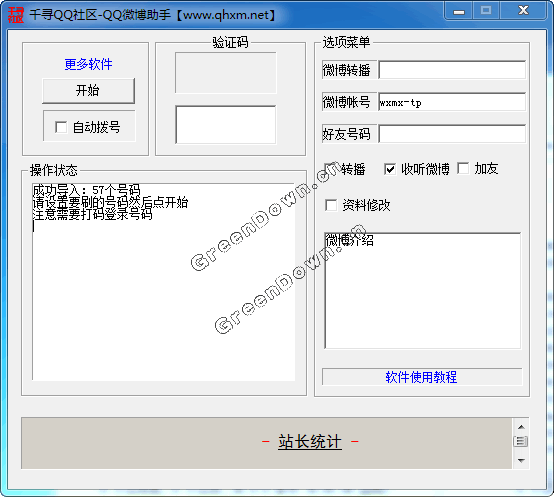
Task: Open the 更多软件 link
Action: coord(88,64)
